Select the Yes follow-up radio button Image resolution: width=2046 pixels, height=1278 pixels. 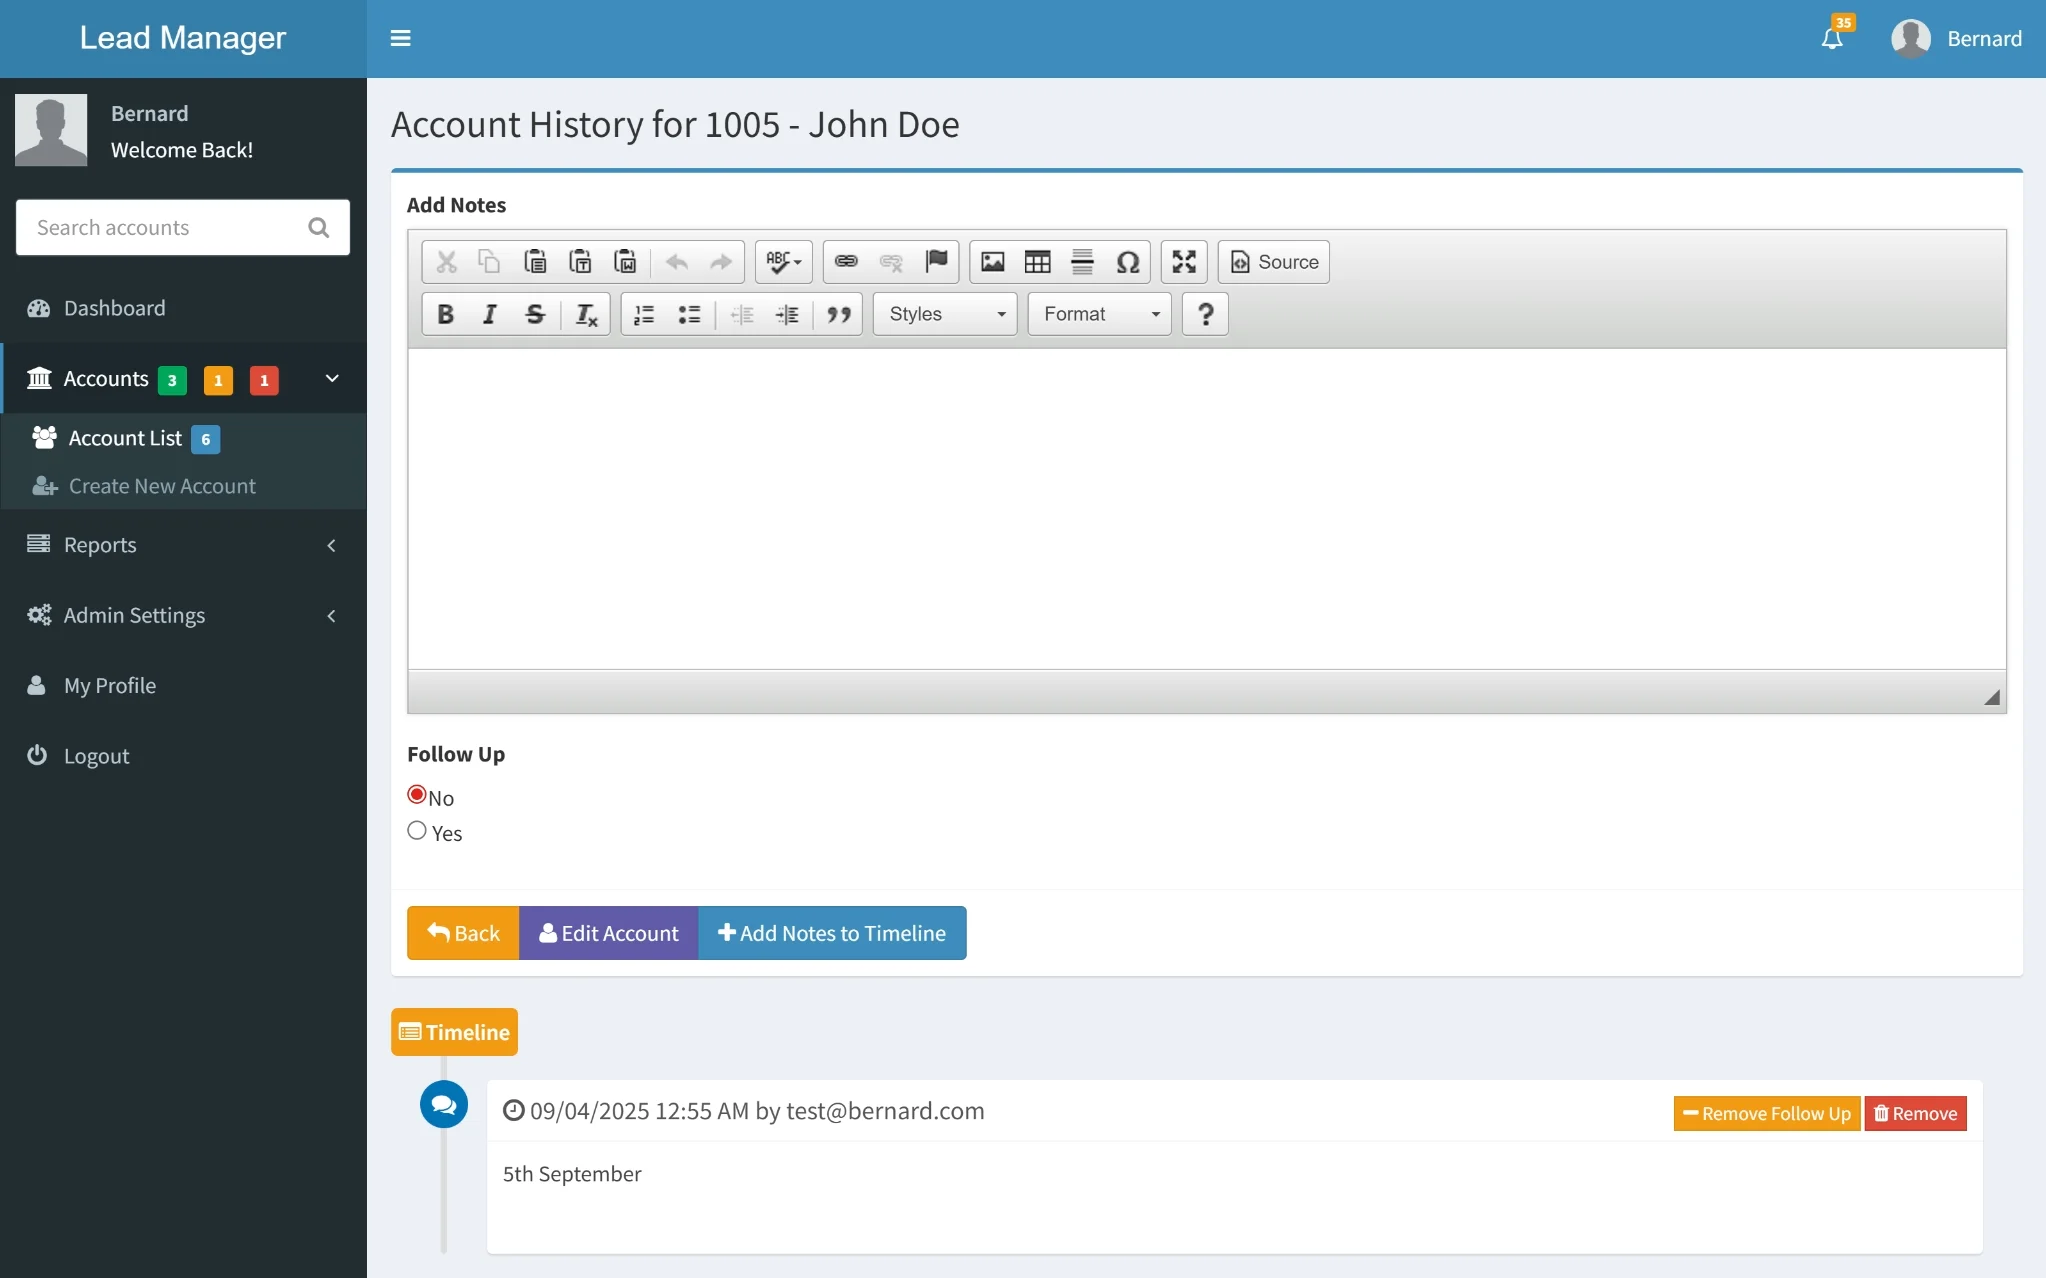point(417,831)
